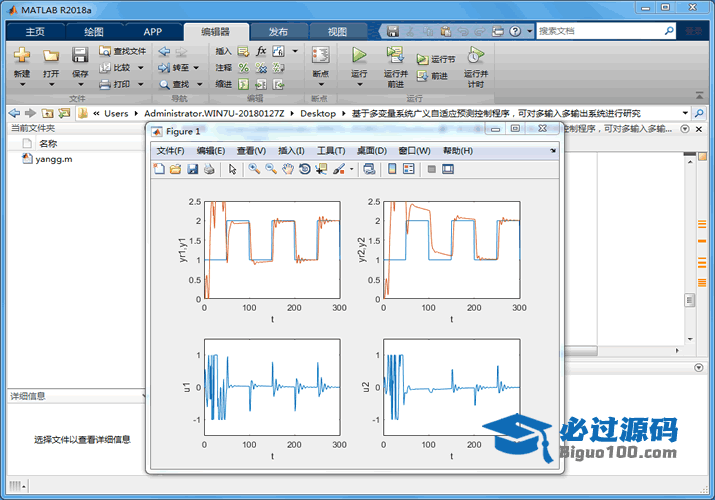Click the 打印 (Print) button in the ribbon
The width and height of the screenshot is (715, 500).
coord(116,84)
